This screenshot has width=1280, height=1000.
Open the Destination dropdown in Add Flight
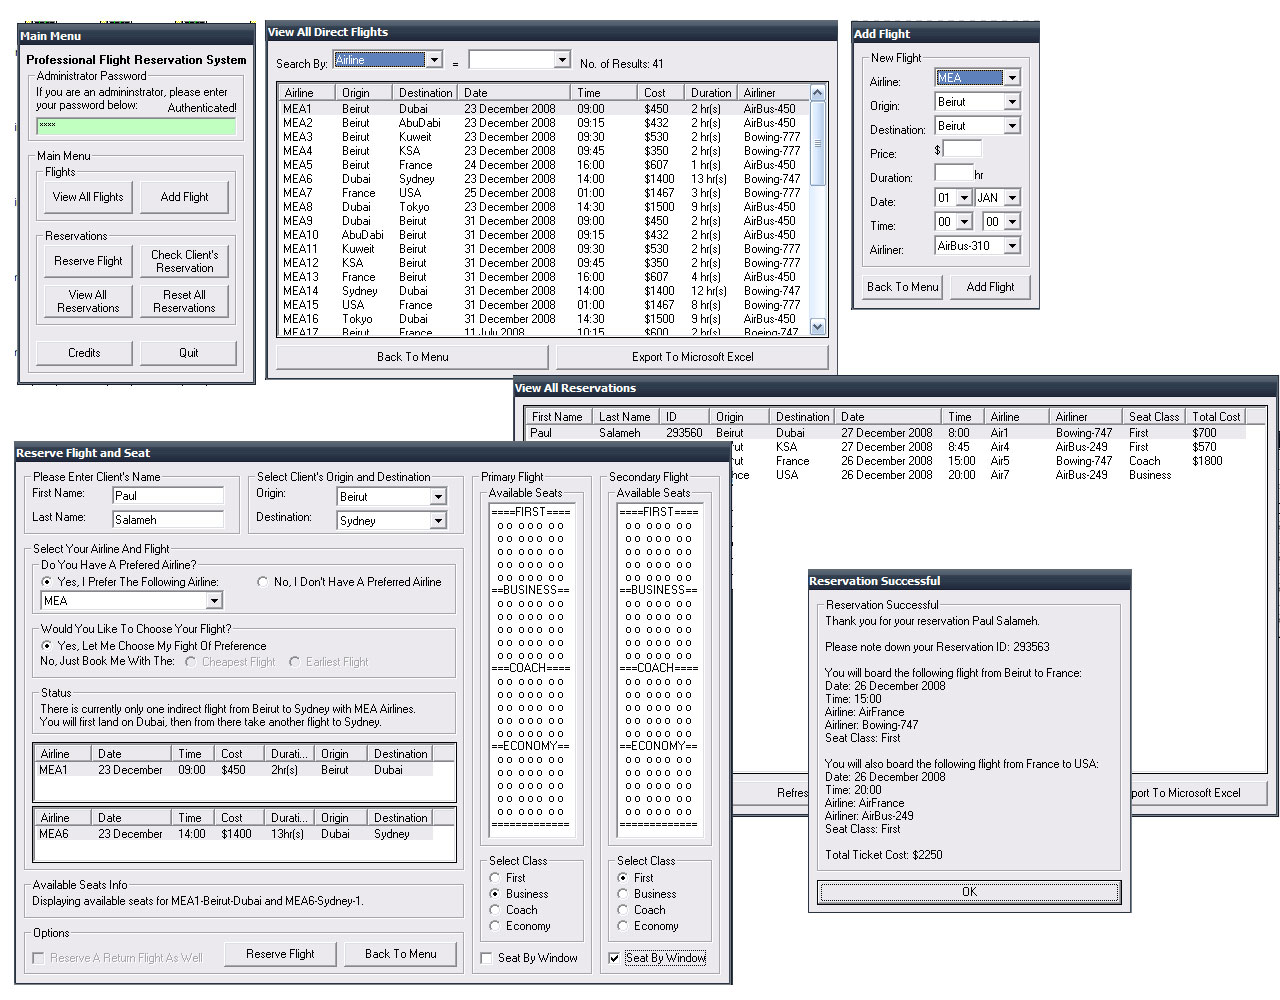[x=1012, y=126]
